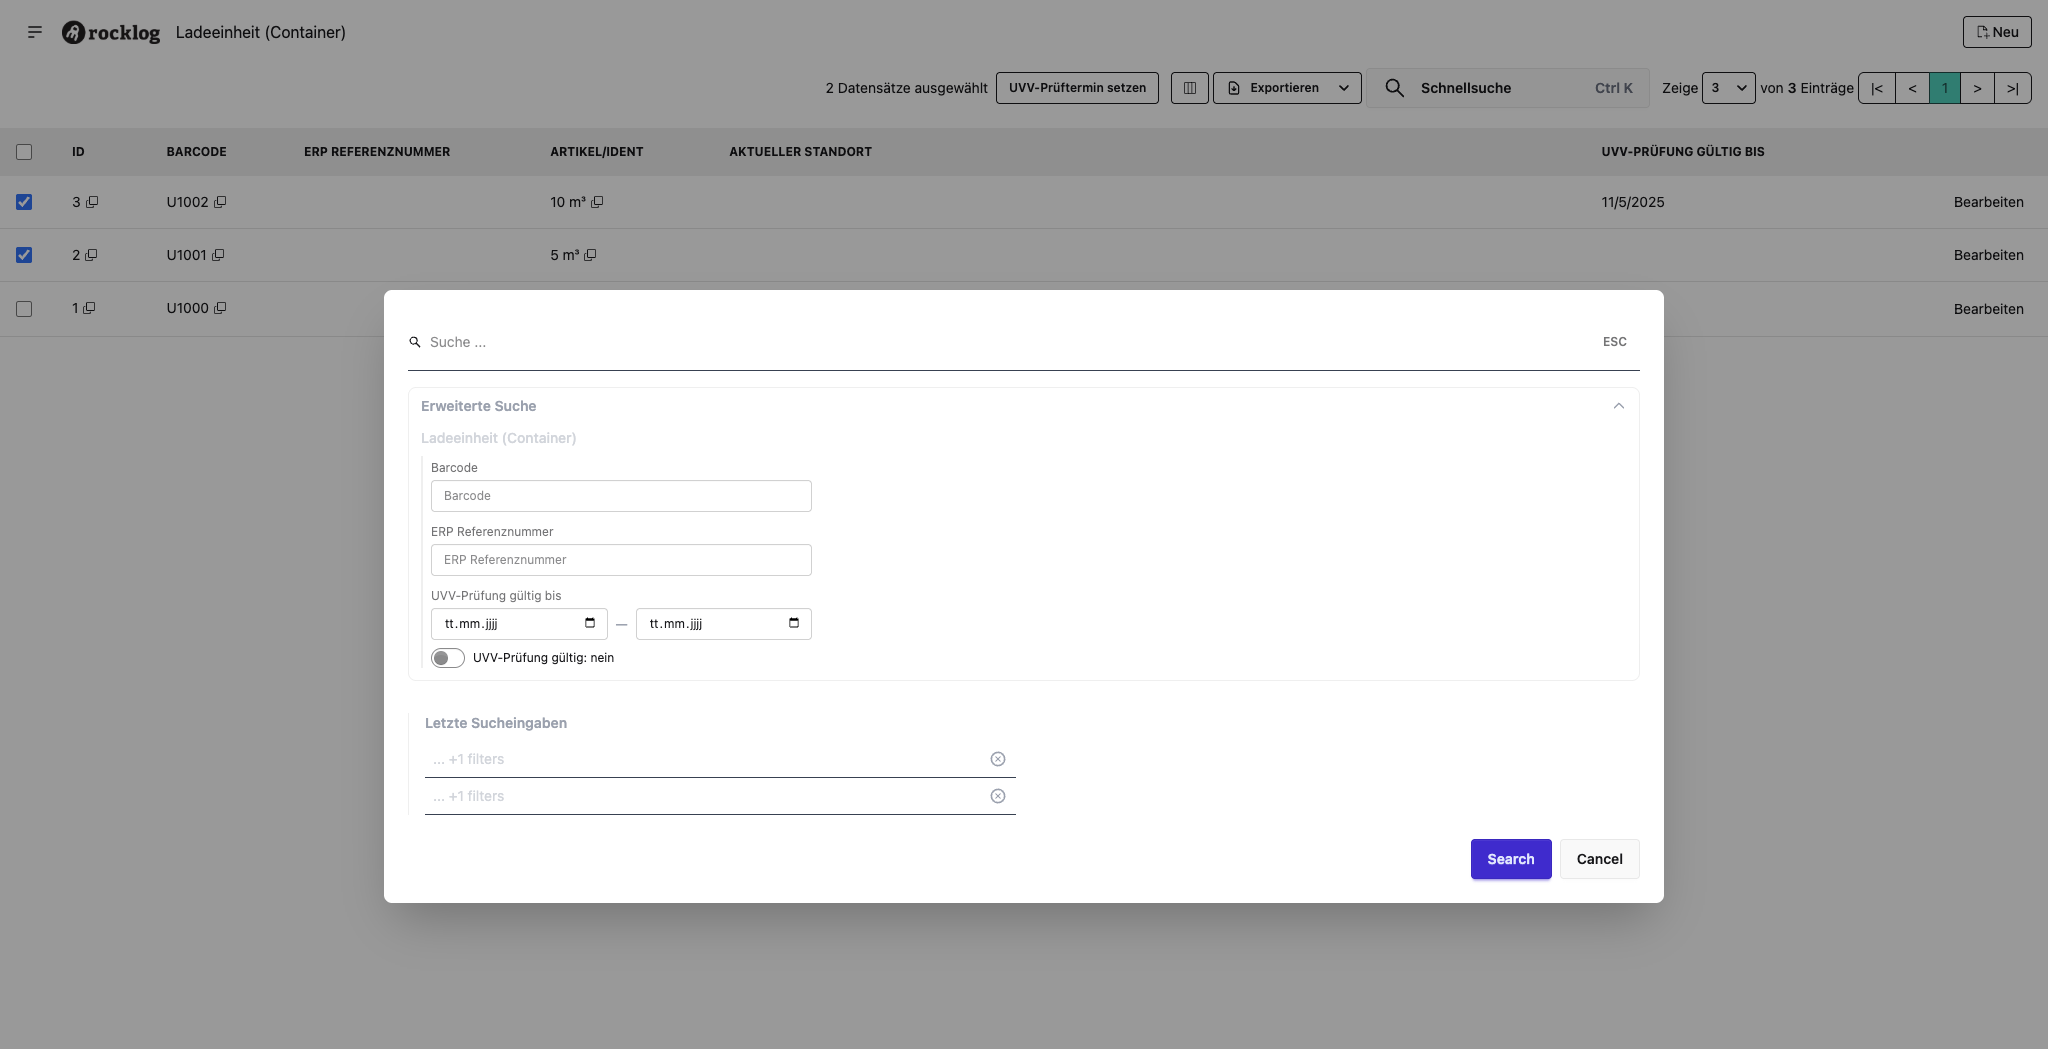
Task: Collapse the Erweiterte Suche section
Action: click(1619, 406)
